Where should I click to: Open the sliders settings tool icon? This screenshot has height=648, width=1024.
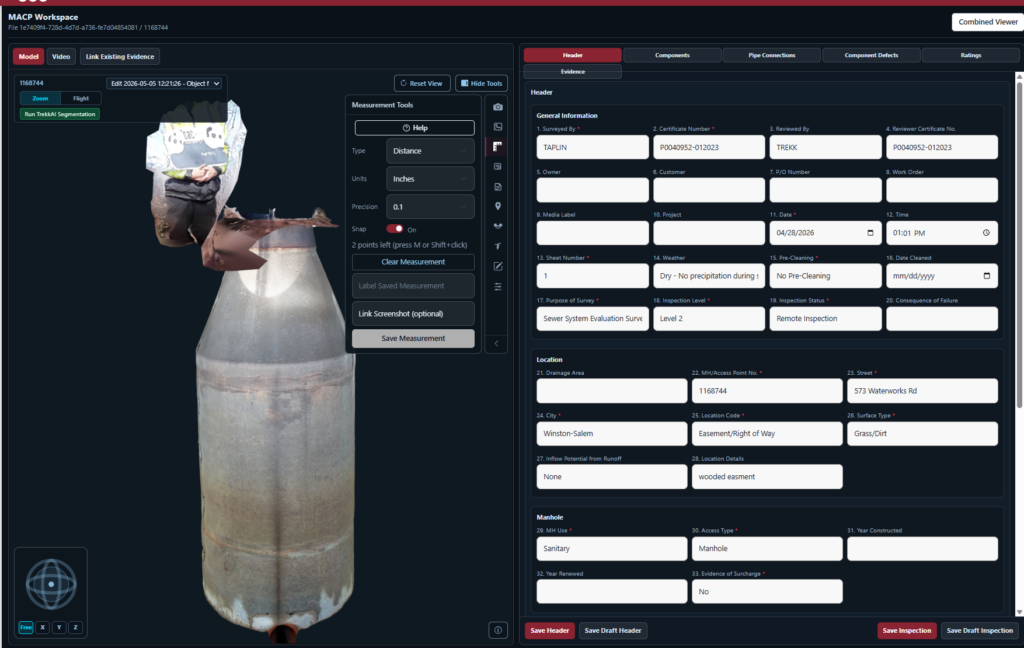[498, 286]
